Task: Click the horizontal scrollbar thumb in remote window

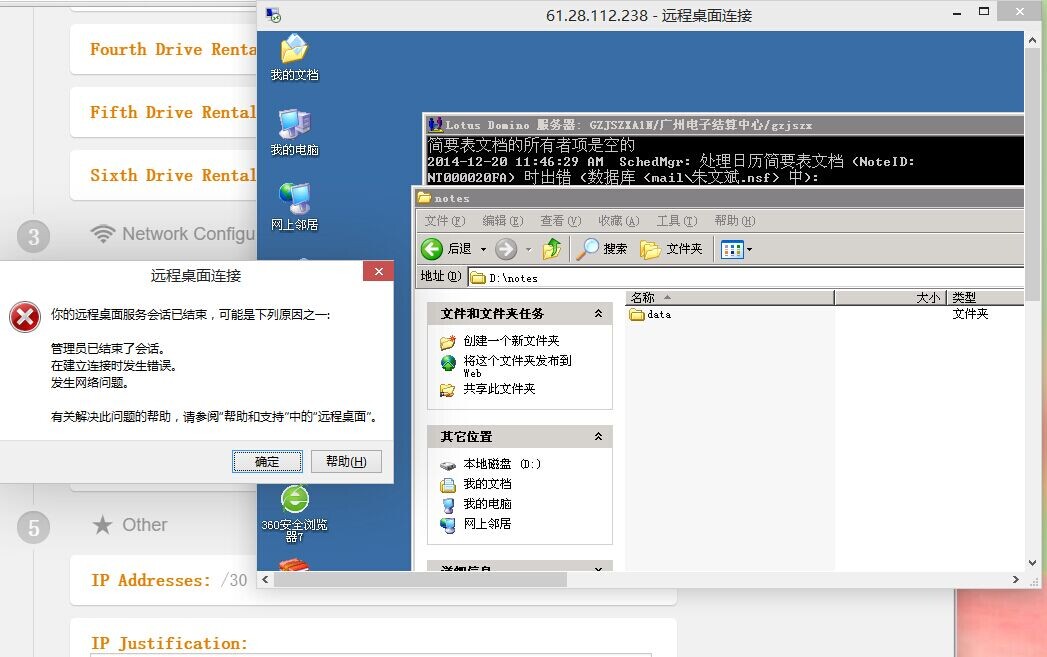Action: [420, 580]
